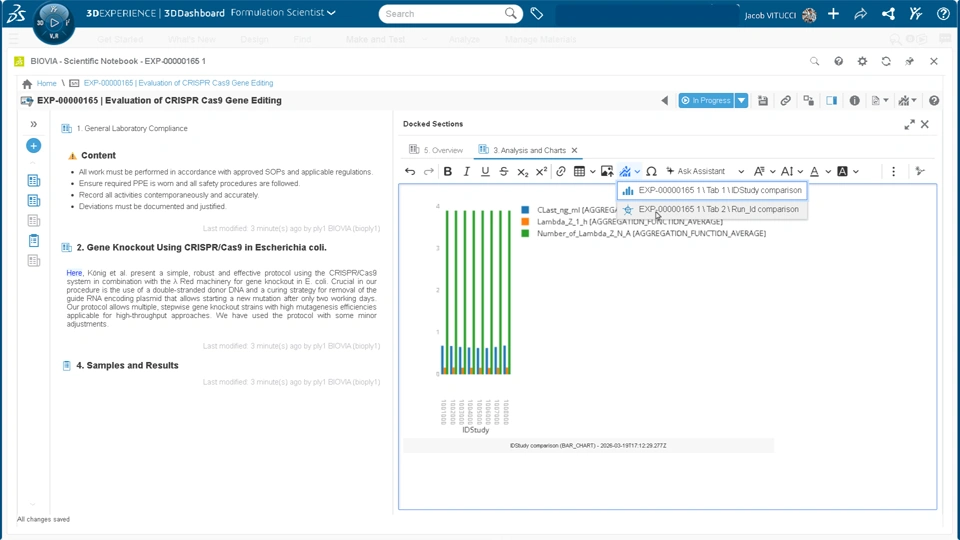This screenshot has width=960, height=540.
Task: Click the redo icon in editor toolbar
Action: point(429,171)
